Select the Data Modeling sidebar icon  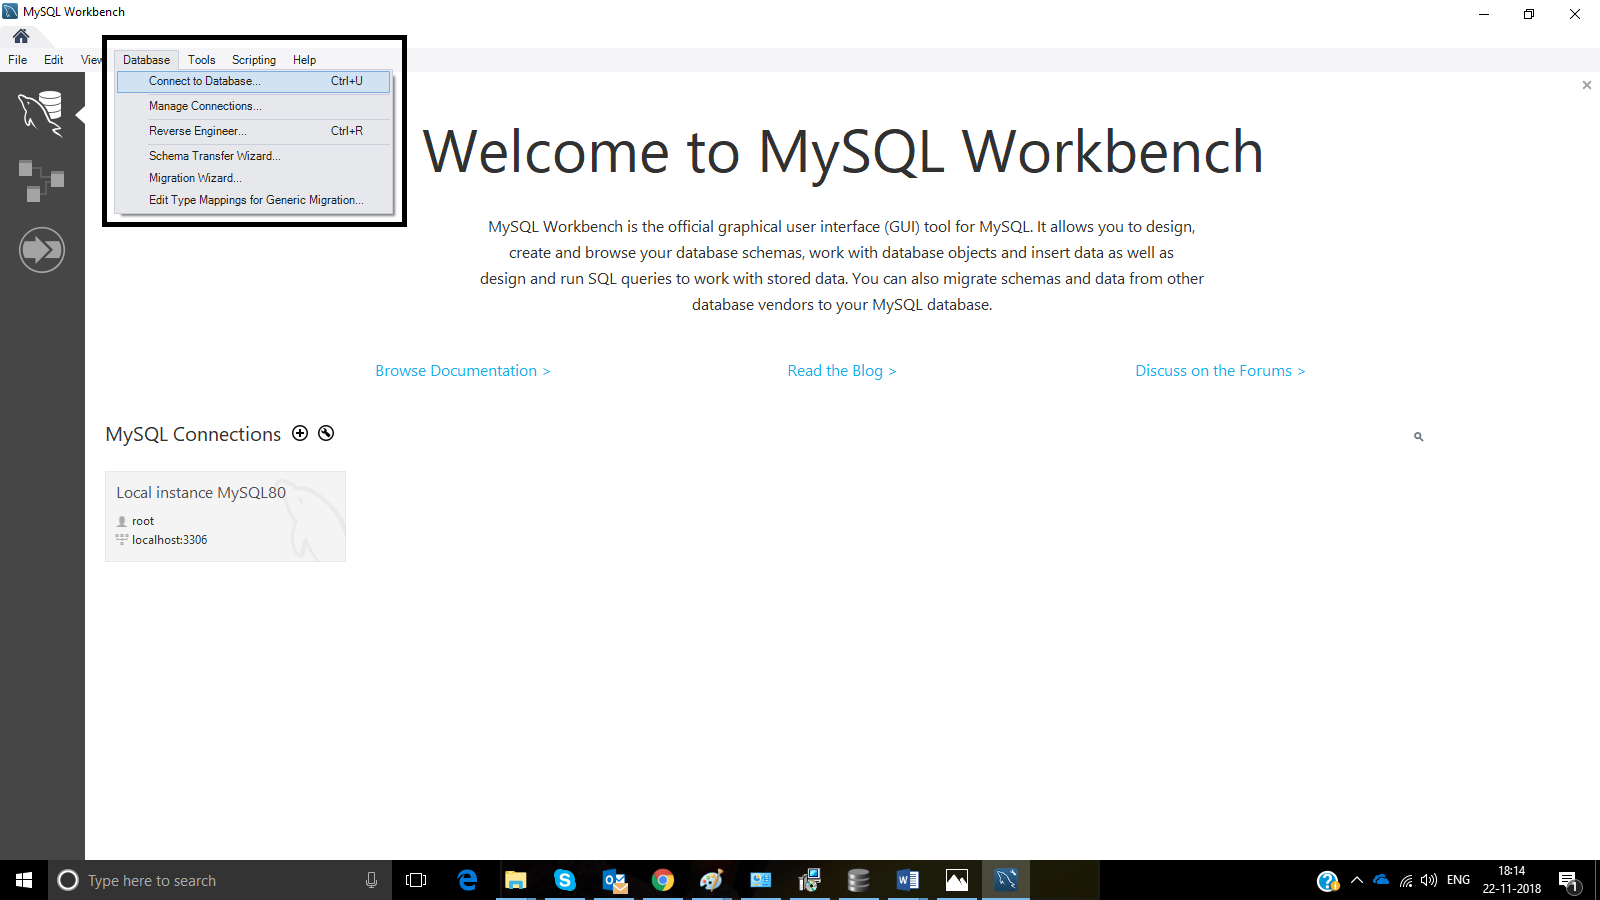[41, 180]
